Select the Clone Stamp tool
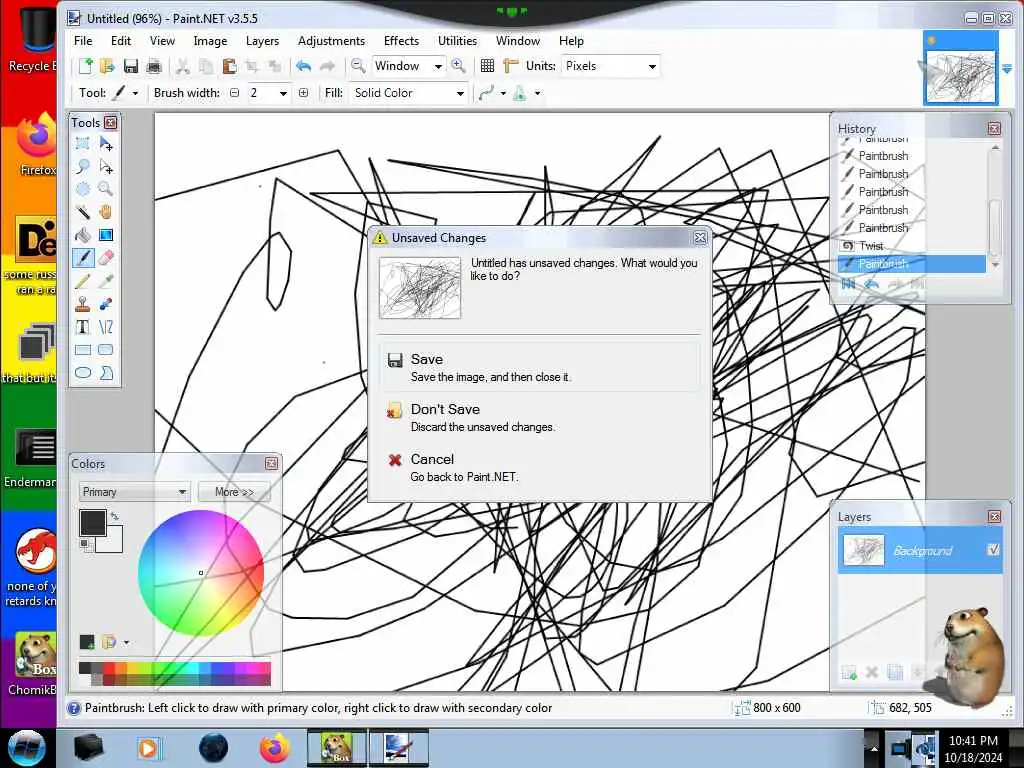This screenshot has height=768, width=1024. [83, 304]
